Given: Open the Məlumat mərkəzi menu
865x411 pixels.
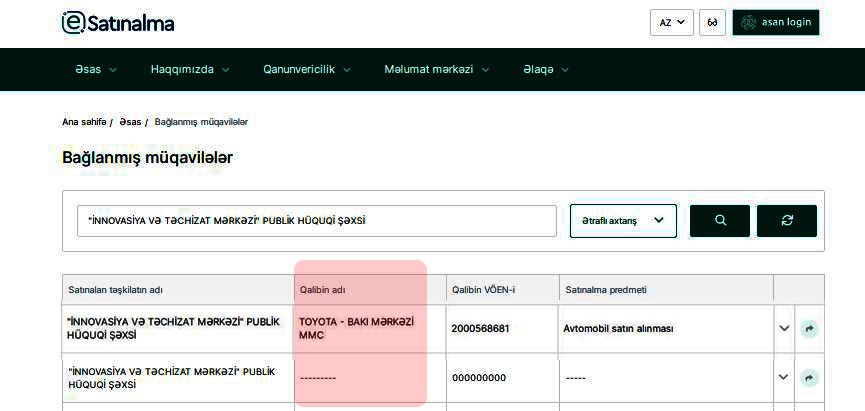Looking at the screenshot, I should [x=437, y=70].
